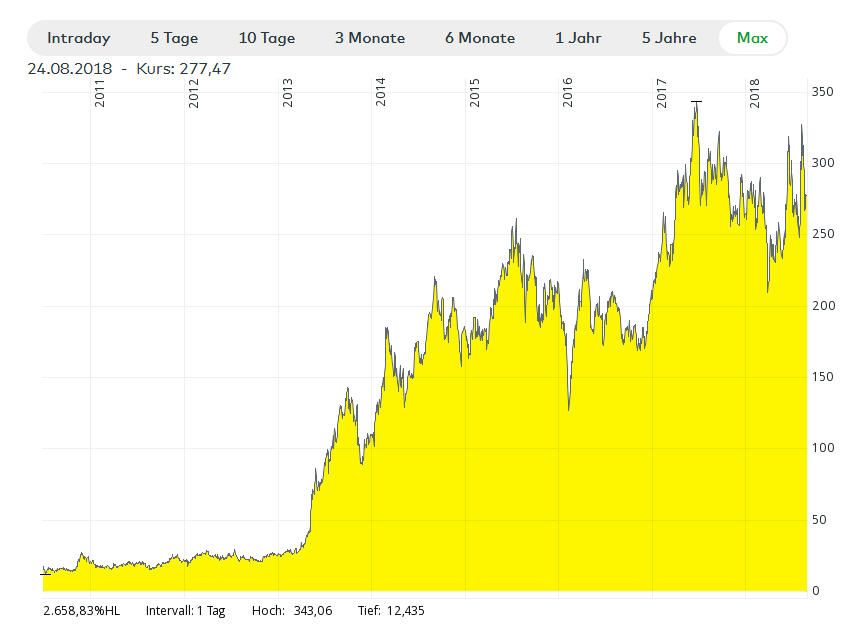841x628 pixels.
Task: Click the 150 price axis value
Action: point(823,376)
